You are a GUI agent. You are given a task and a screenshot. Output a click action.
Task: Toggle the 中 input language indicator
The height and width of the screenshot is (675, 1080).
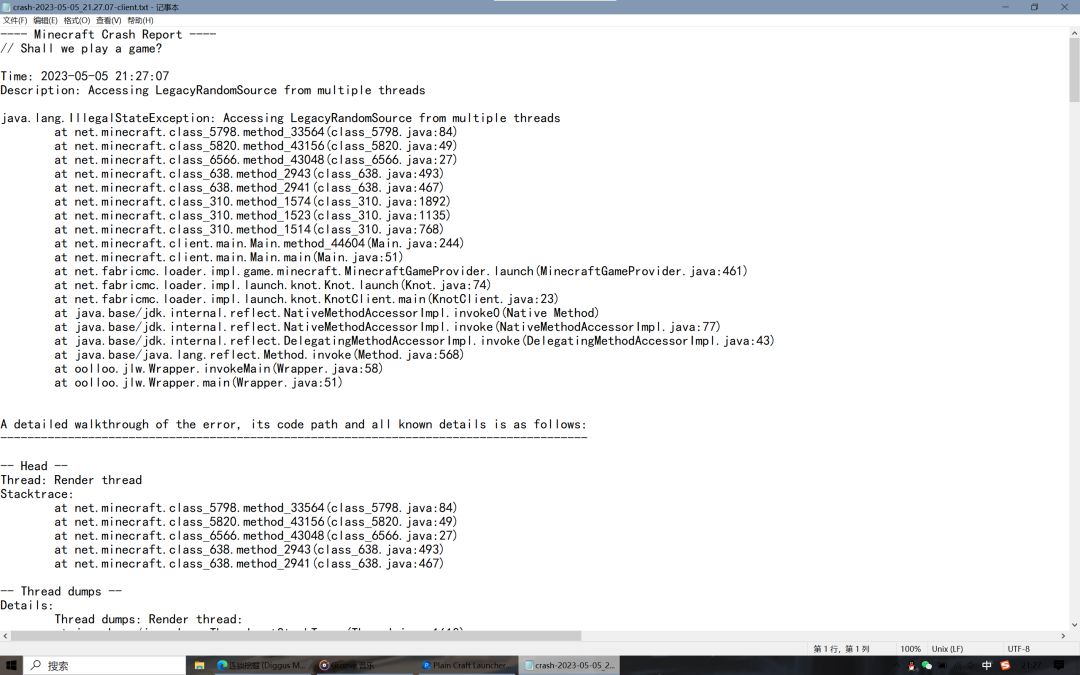[986, 665]
